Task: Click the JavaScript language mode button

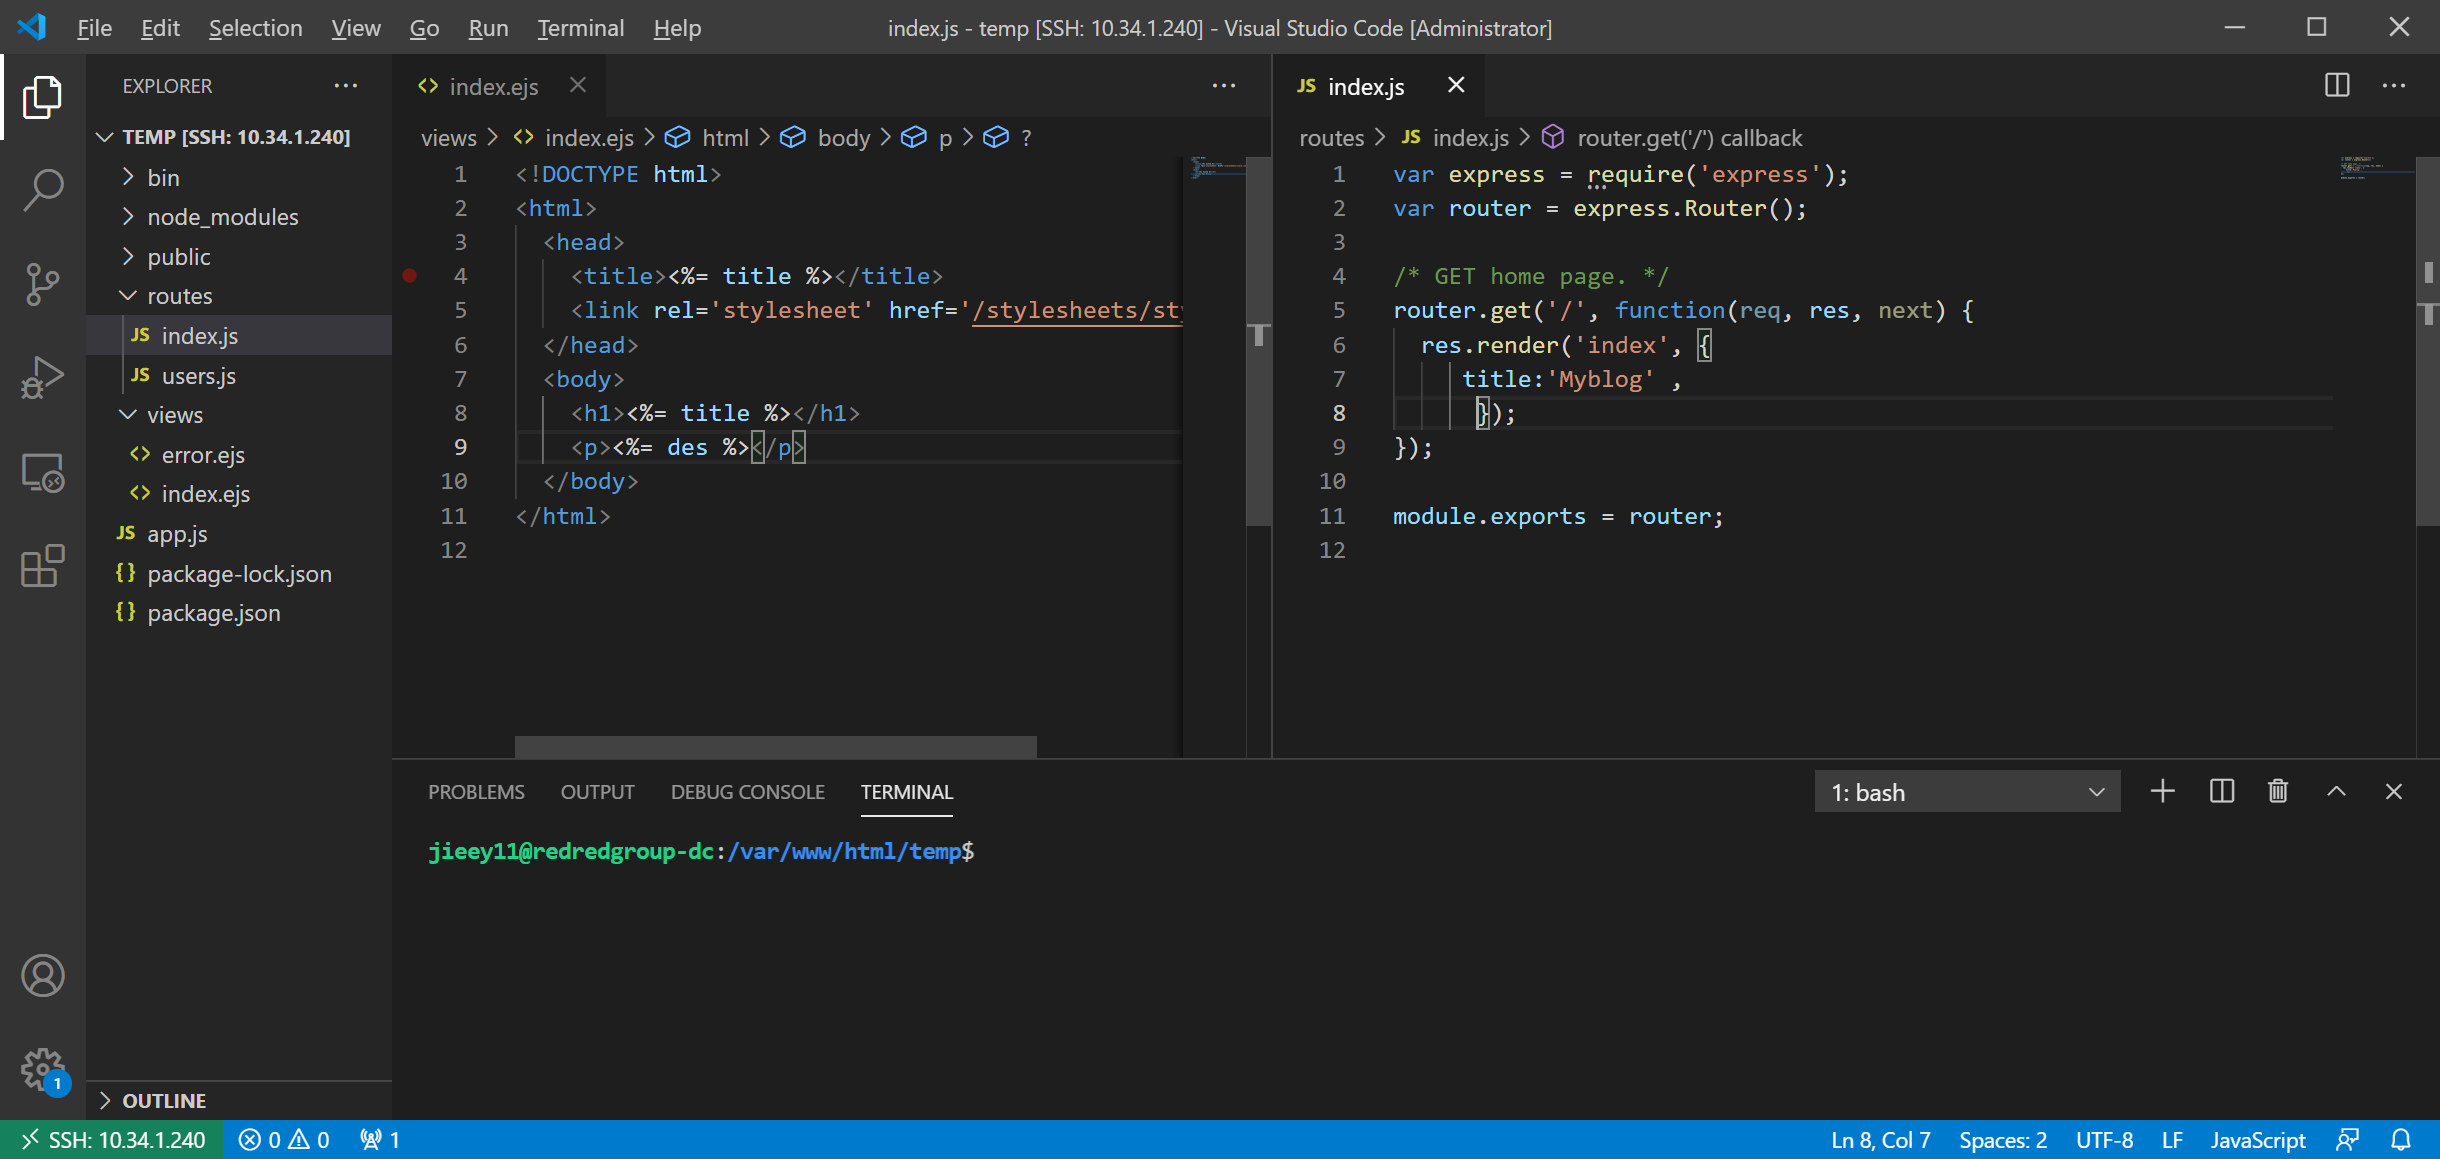Action: pyautogui.click(x=2257, y=1140)
